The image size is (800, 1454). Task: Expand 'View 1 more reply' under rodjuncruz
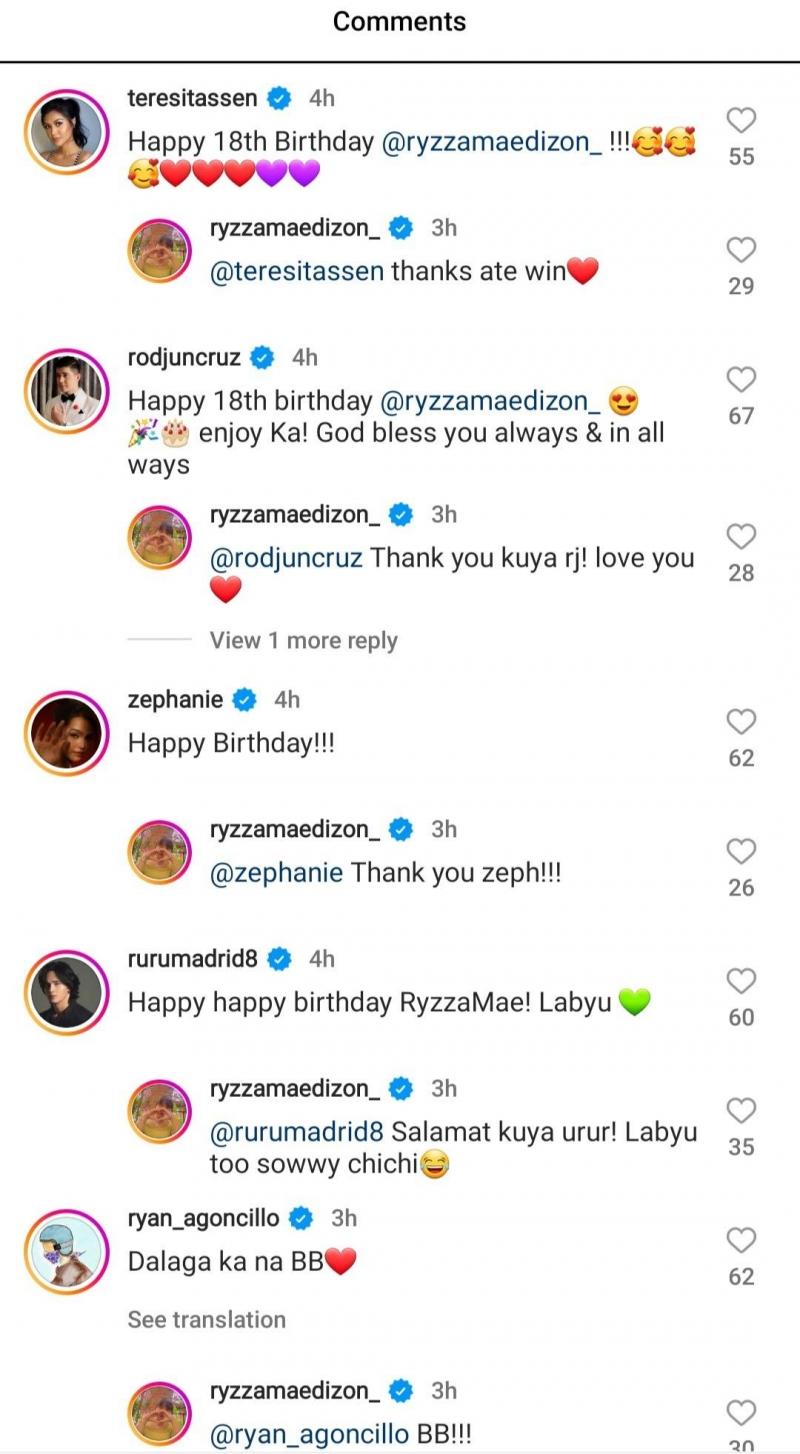(x=303, y=640)
